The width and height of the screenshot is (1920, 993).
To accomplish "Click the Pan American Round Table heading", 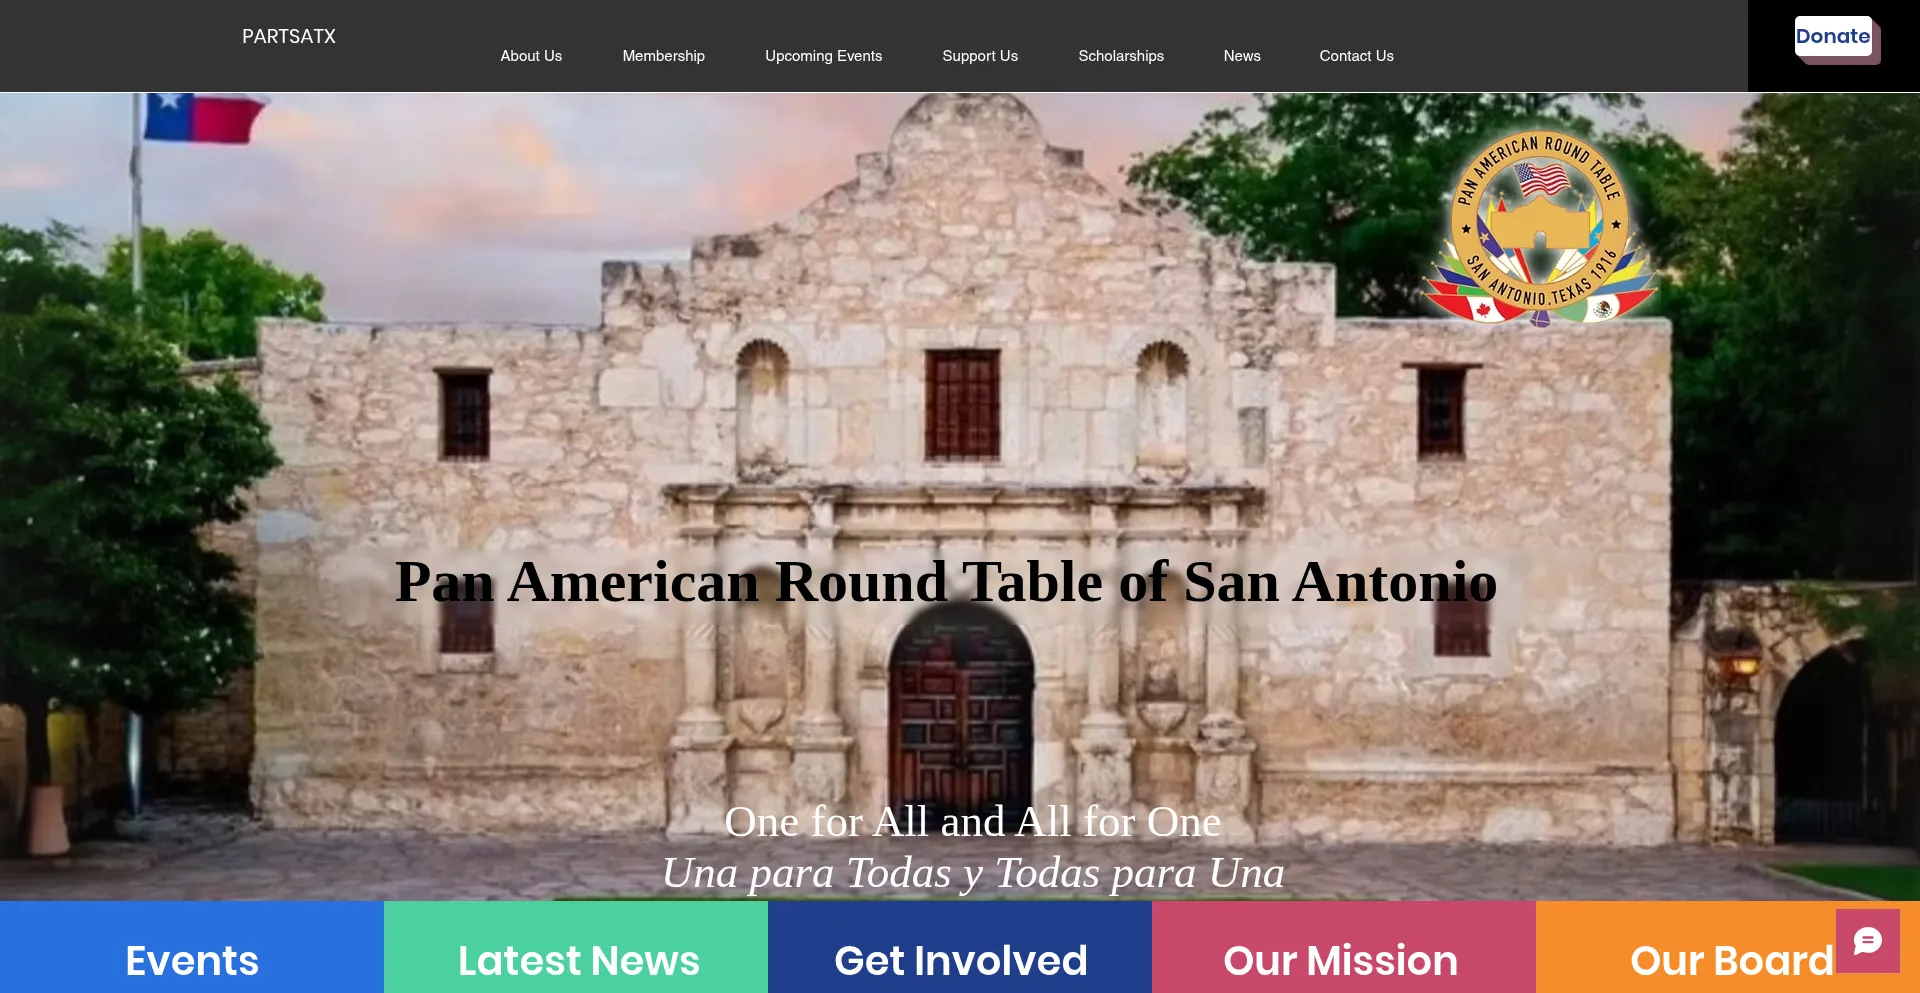I will tap(945, 582).
